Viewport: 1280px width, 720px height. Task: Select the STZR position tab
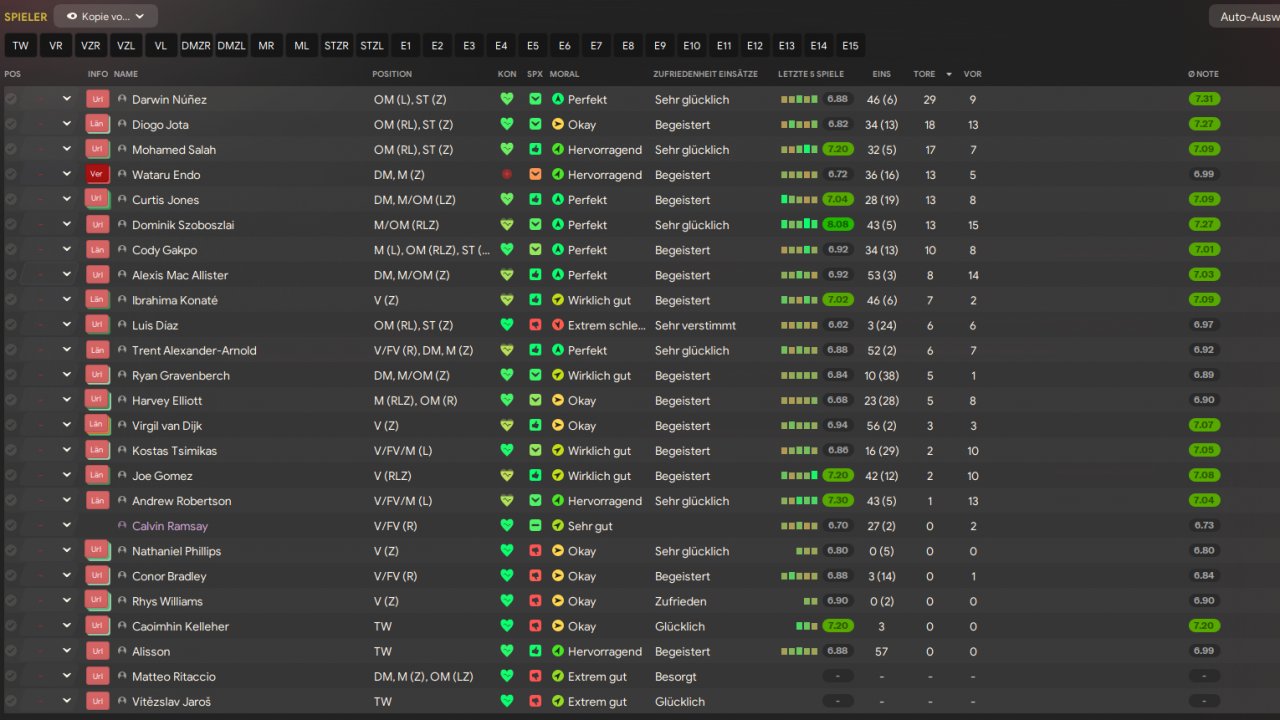337,46
